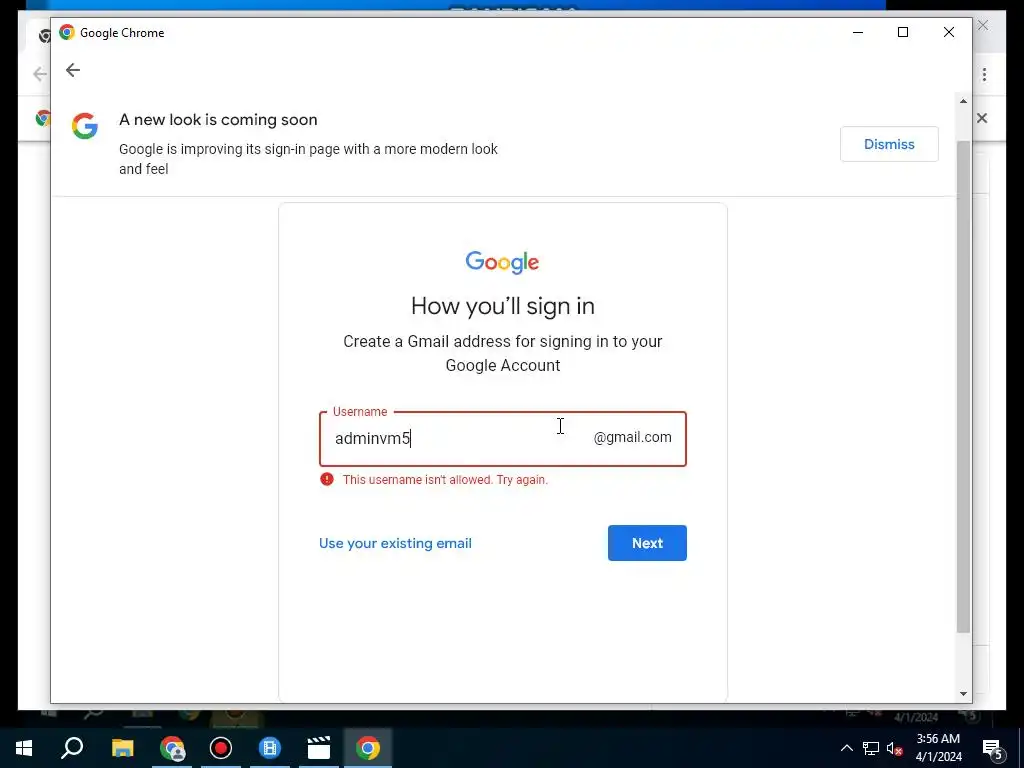Open the clapperboard video app on taskbar
Image resolution: width=1024 pixels, height=768 pixels.
319,748
